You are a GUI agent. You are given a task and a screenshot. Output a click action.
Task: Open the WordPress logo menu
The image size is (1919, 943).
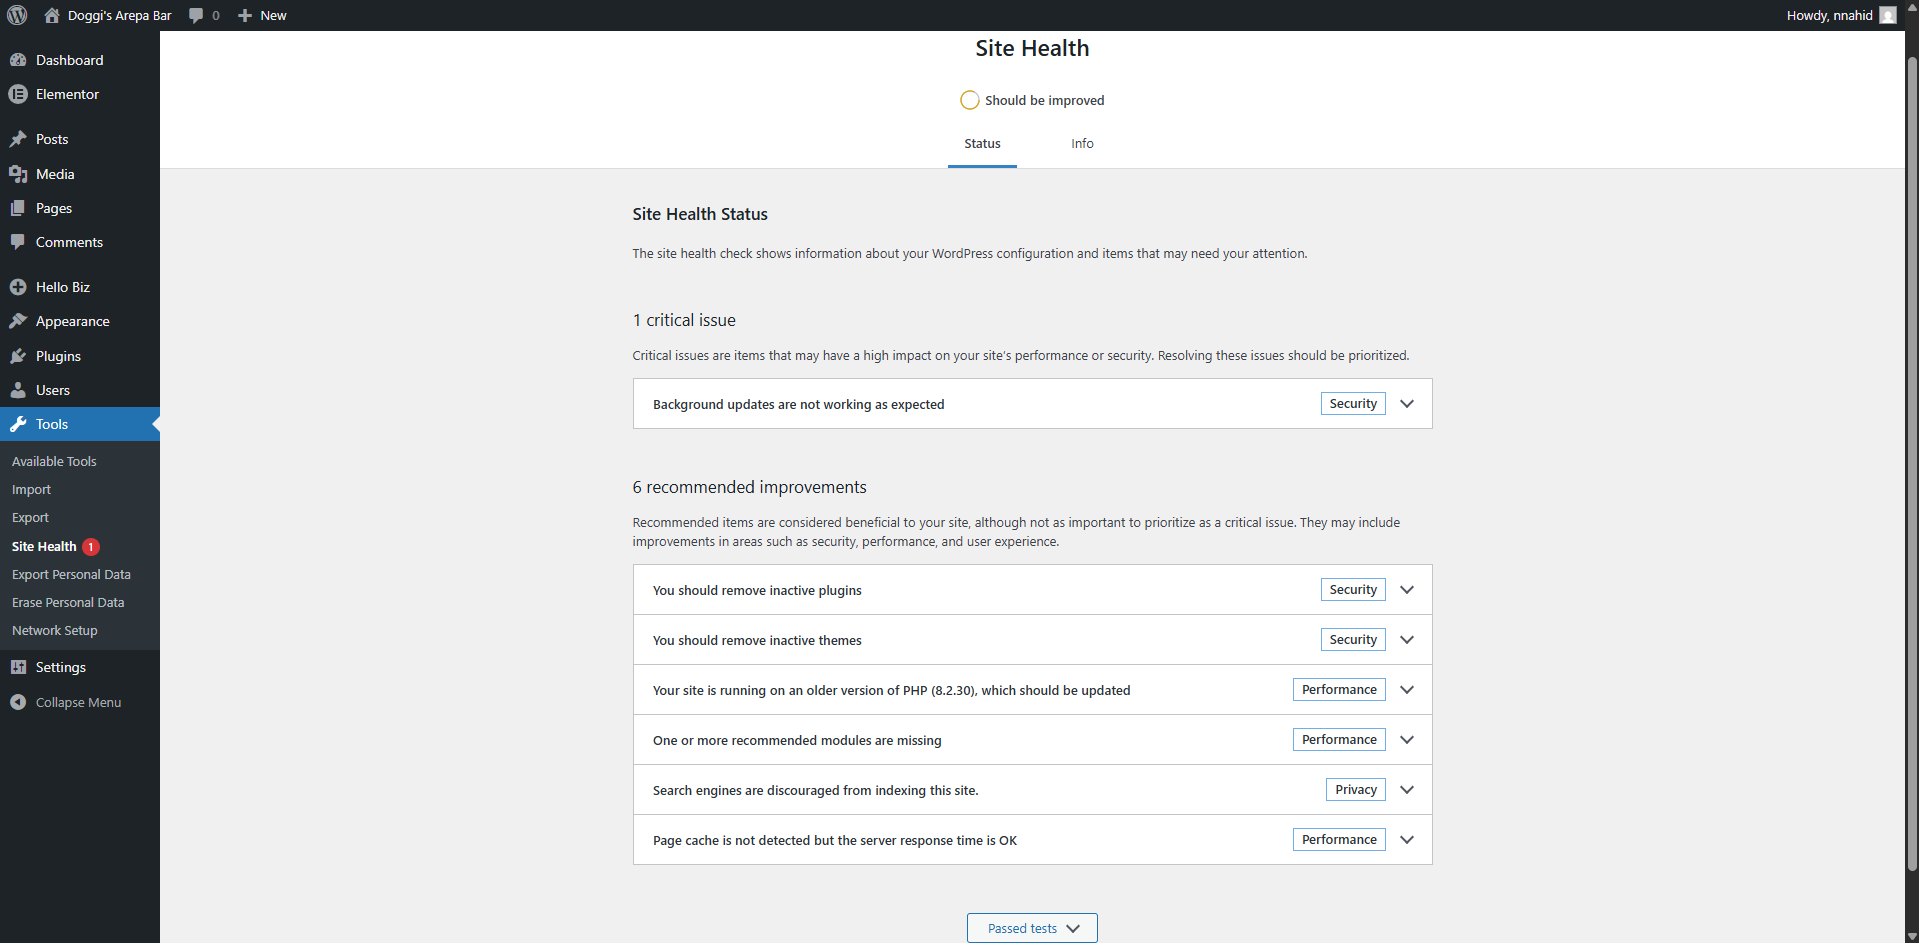[16, 15]
